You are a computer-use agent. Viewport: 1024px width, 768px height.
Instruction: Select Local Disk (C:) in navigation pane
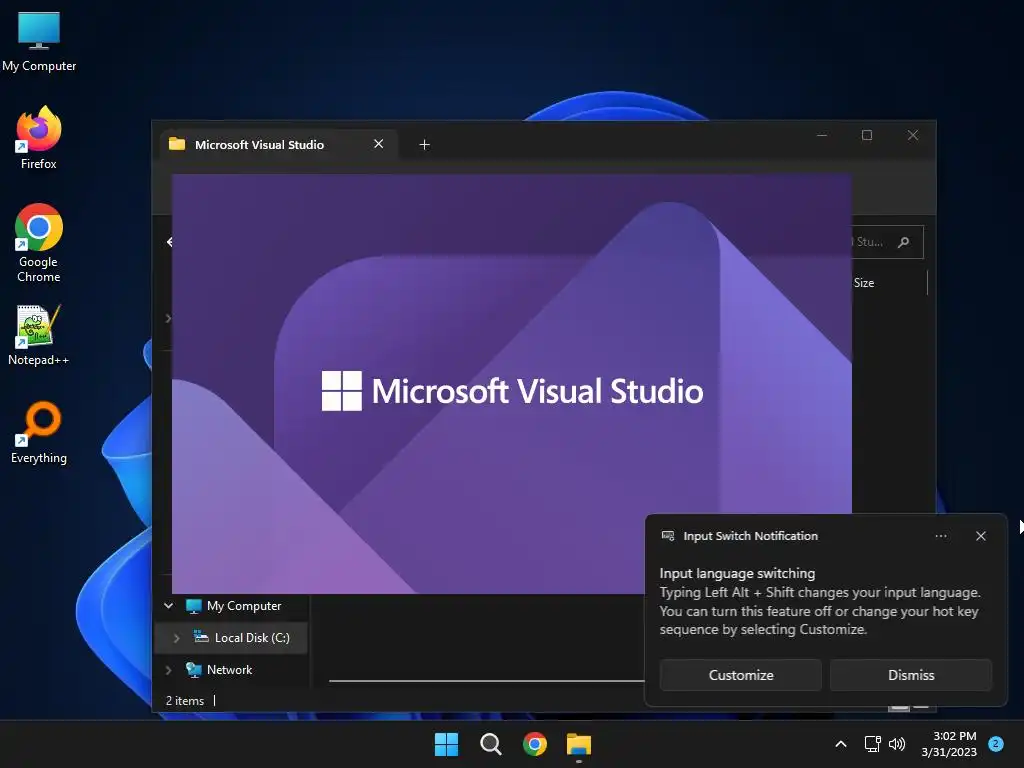pyautogui.click(x=251, y=638)
